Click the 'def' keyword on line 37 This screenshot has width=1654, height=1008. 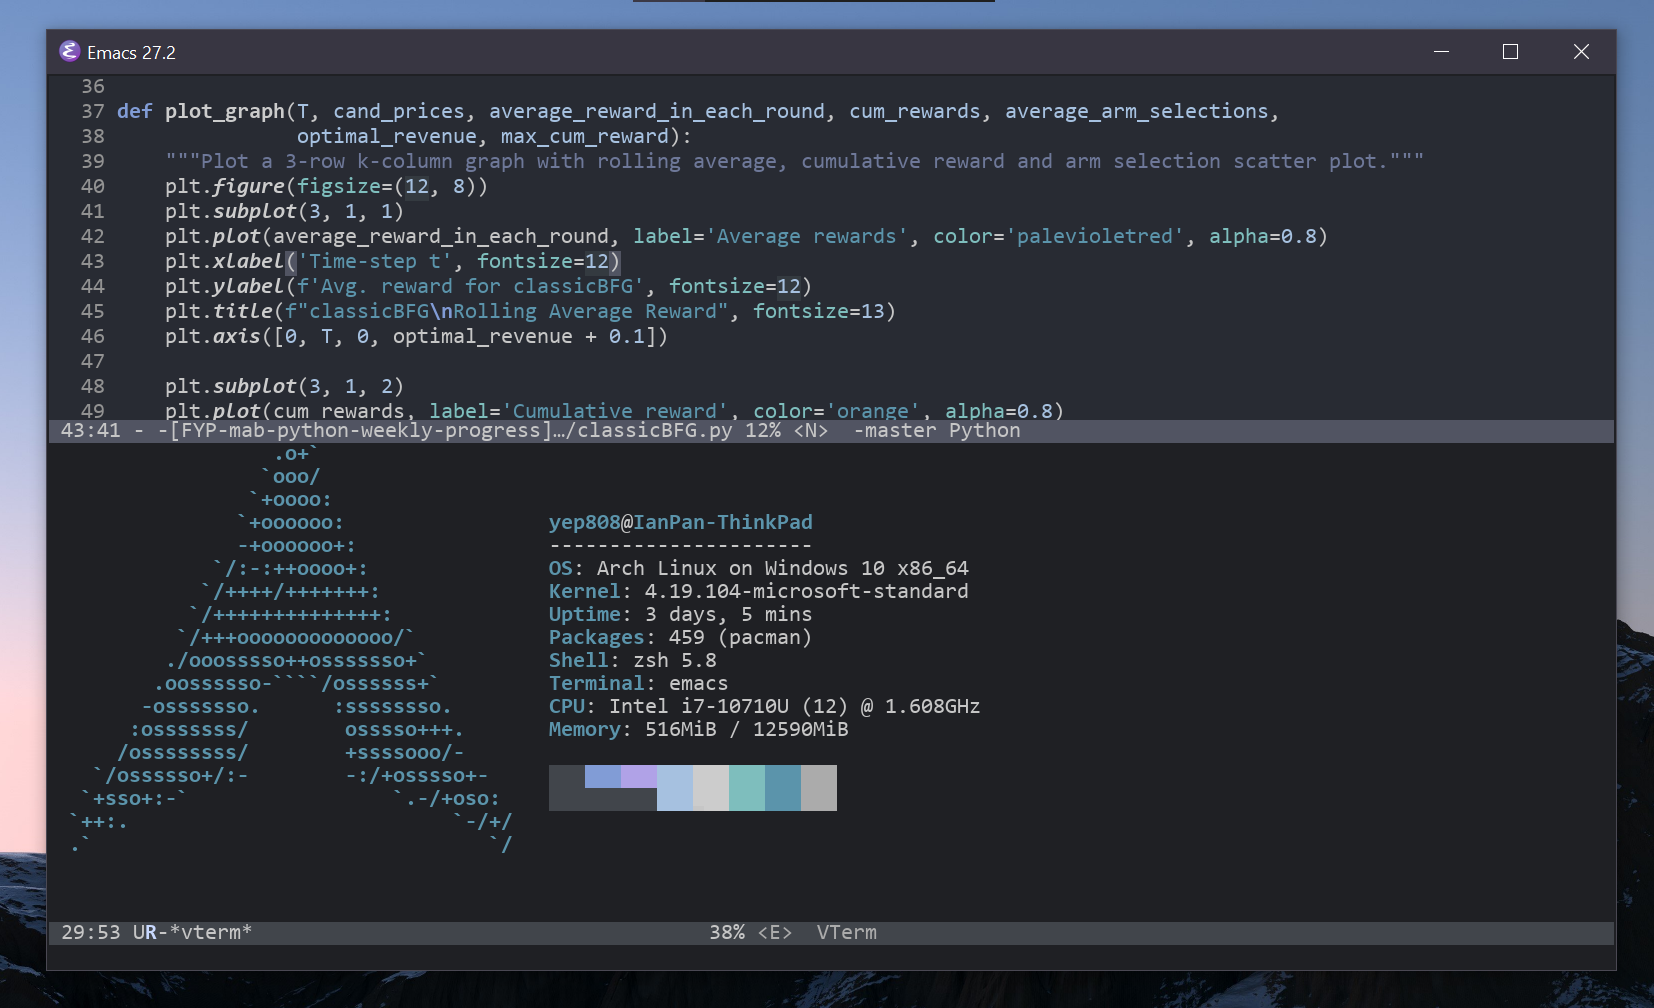(135, 111)
